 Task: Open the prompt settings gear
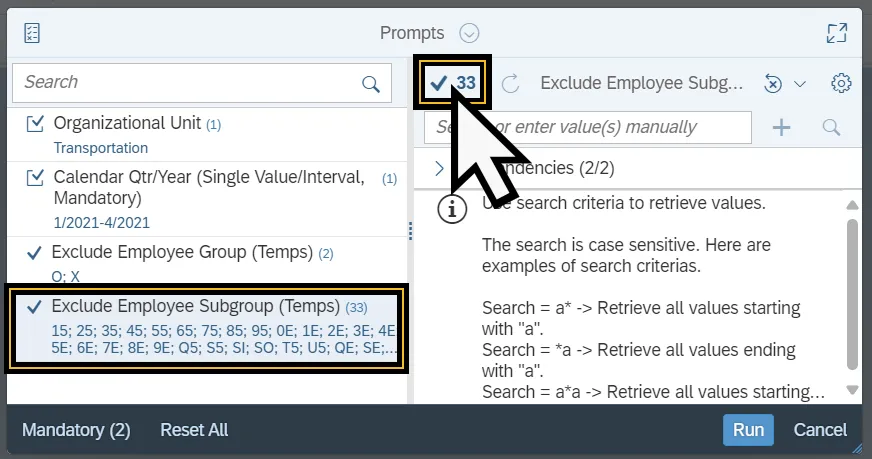(x=841, y=83)
